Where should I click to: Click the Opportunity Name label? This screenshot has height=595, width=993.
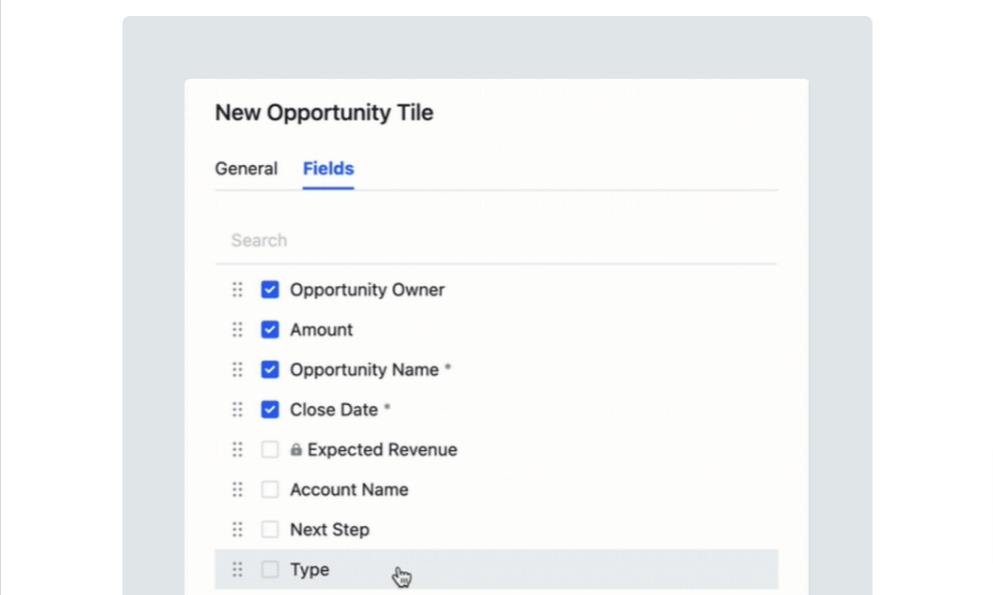click(363, 369)
